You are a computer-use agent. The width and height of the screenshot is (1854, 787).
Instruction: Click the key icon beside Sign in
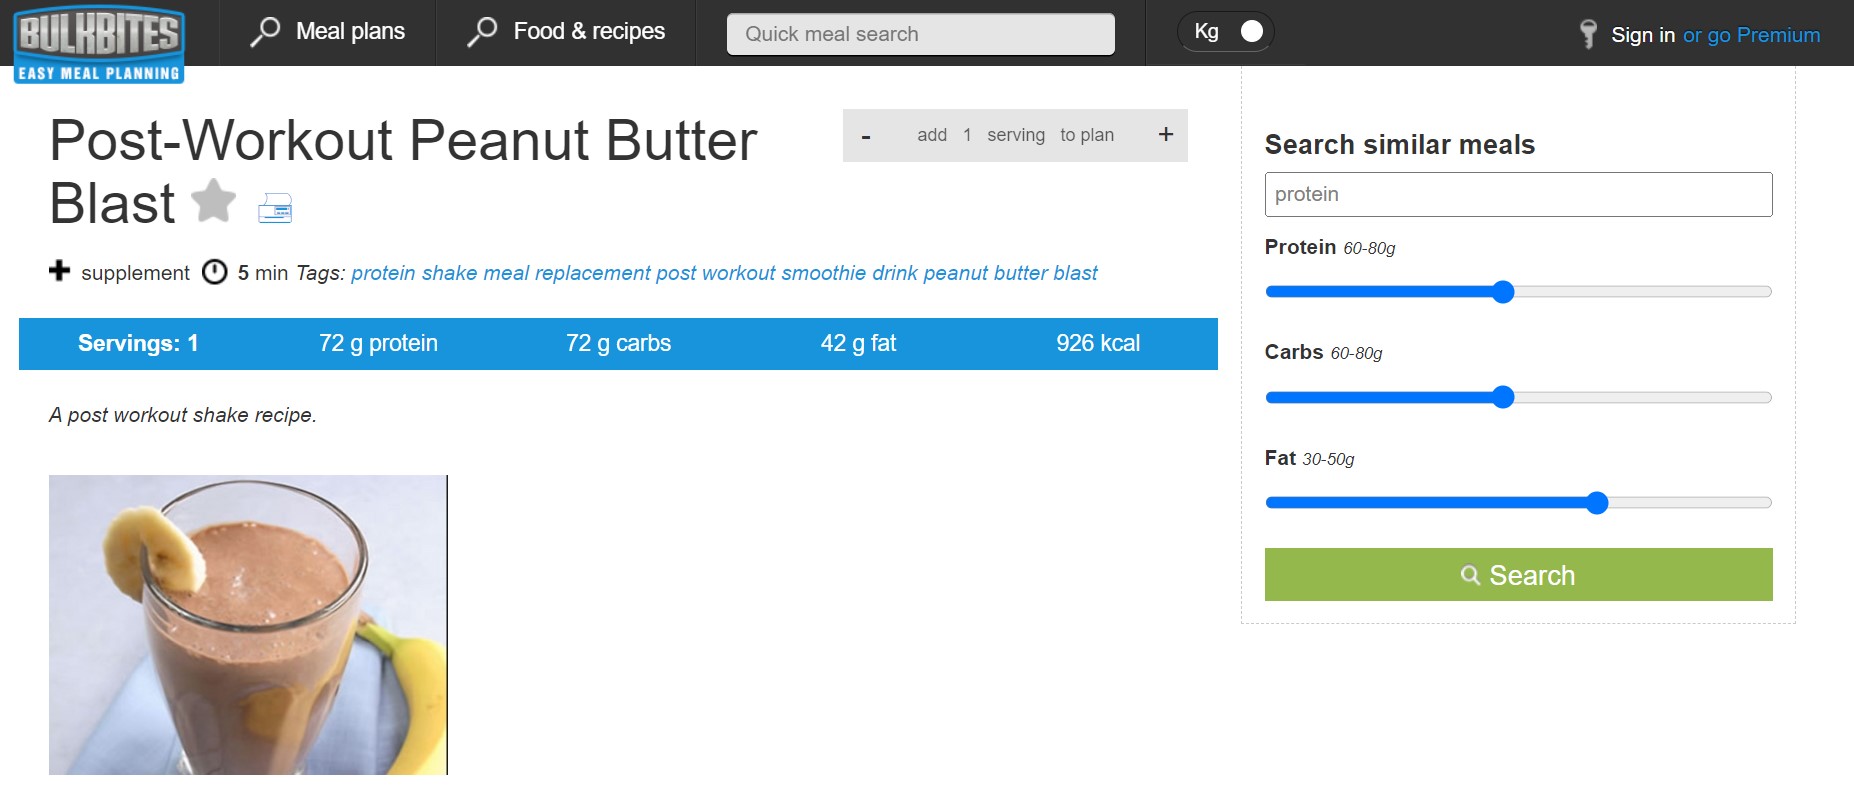[1588, 34]
